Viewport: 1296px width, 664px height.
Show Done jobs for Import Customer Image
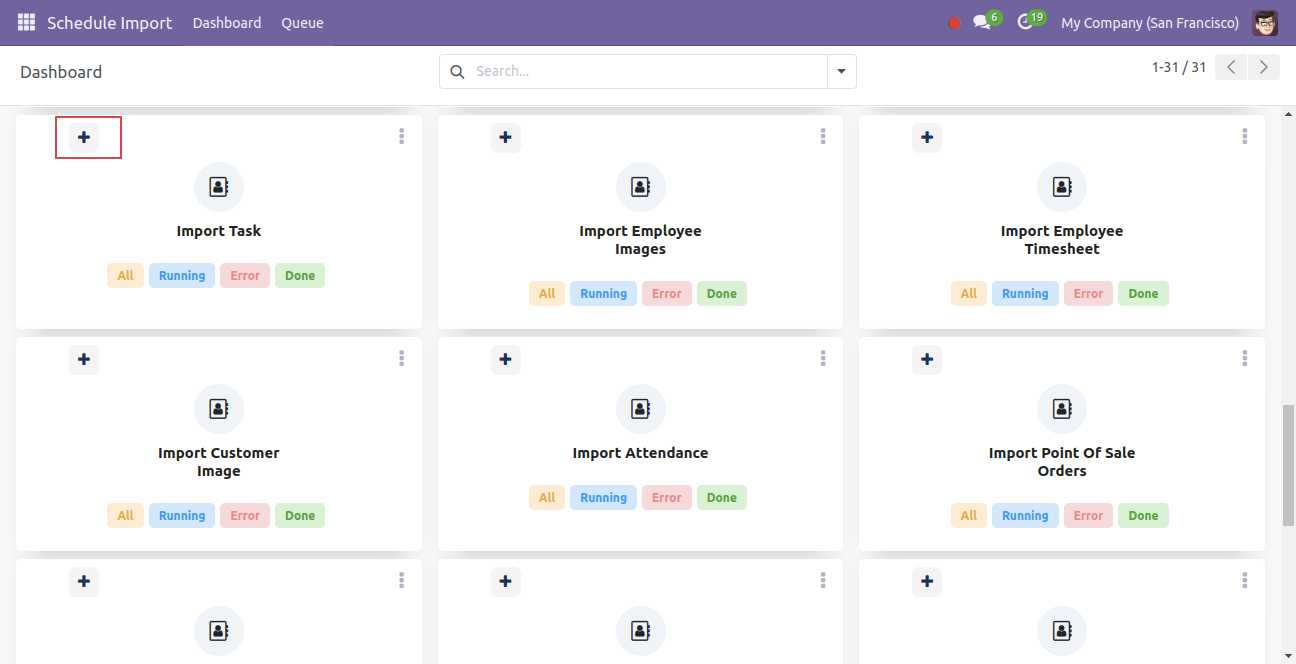point(300,516)
